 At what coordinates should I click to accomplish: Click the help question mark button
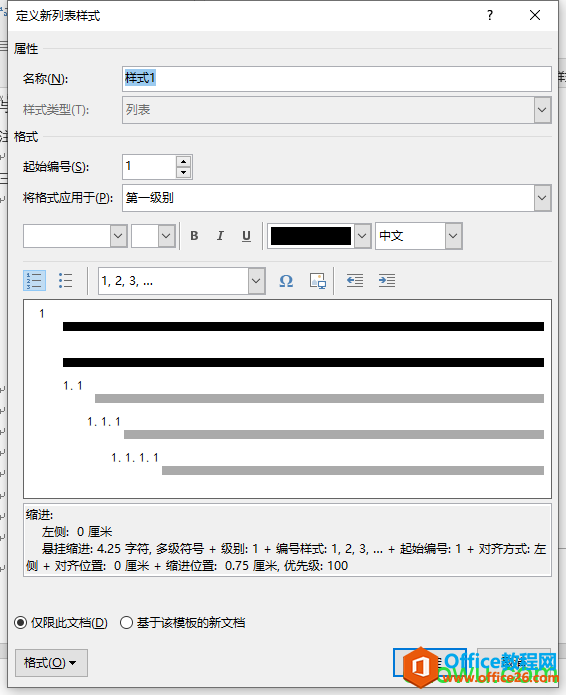pos(490,16)
